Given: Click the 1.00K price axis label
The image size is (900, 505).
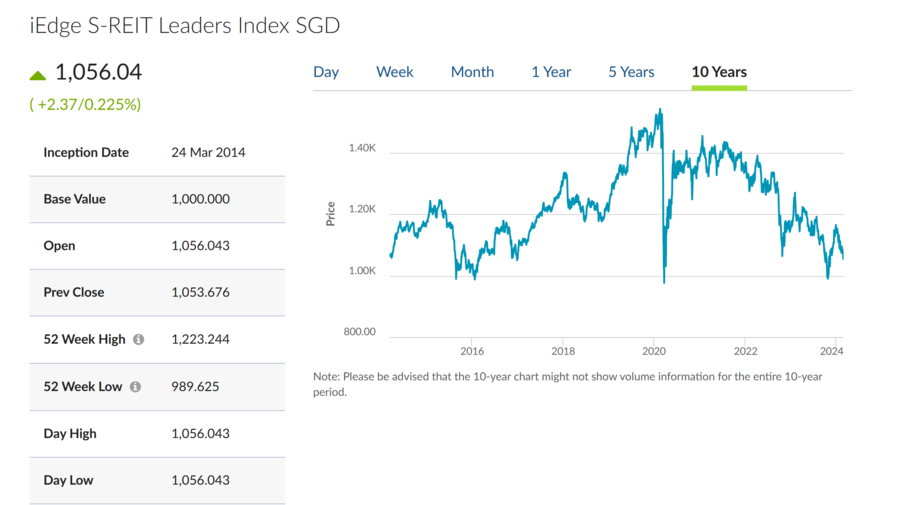Looking at the screenshot, I should pyautogui.click(x=362, y=271).
